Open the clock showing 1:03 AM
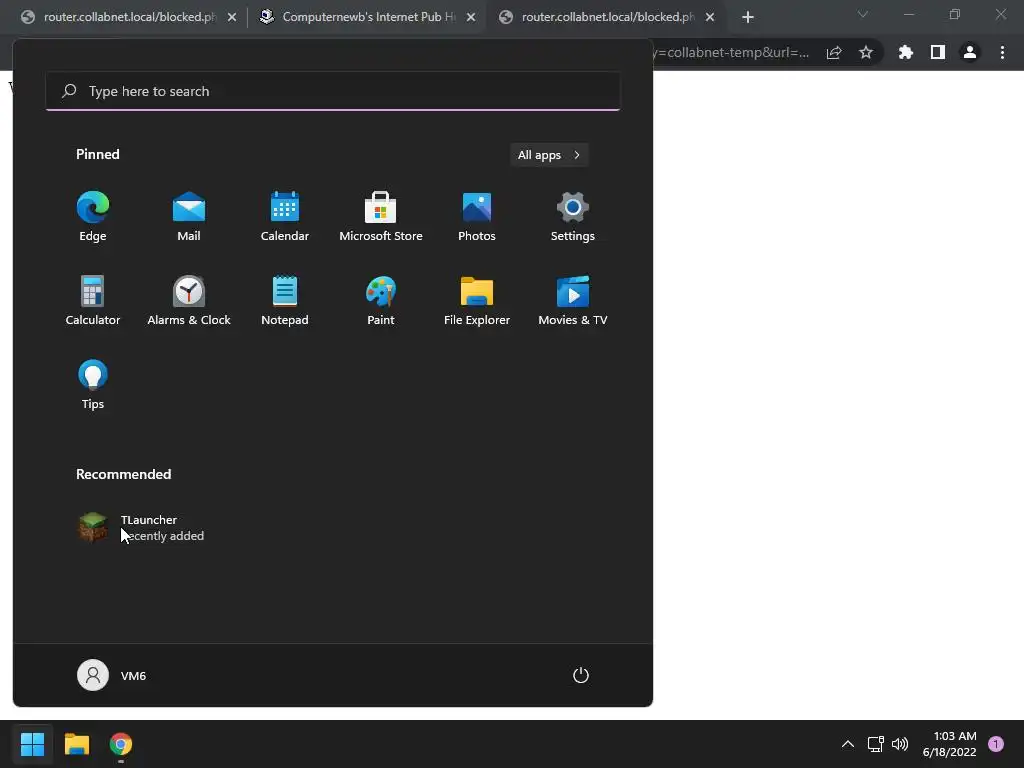Screen dimensions: 1024x768 [x=950, y=744]
